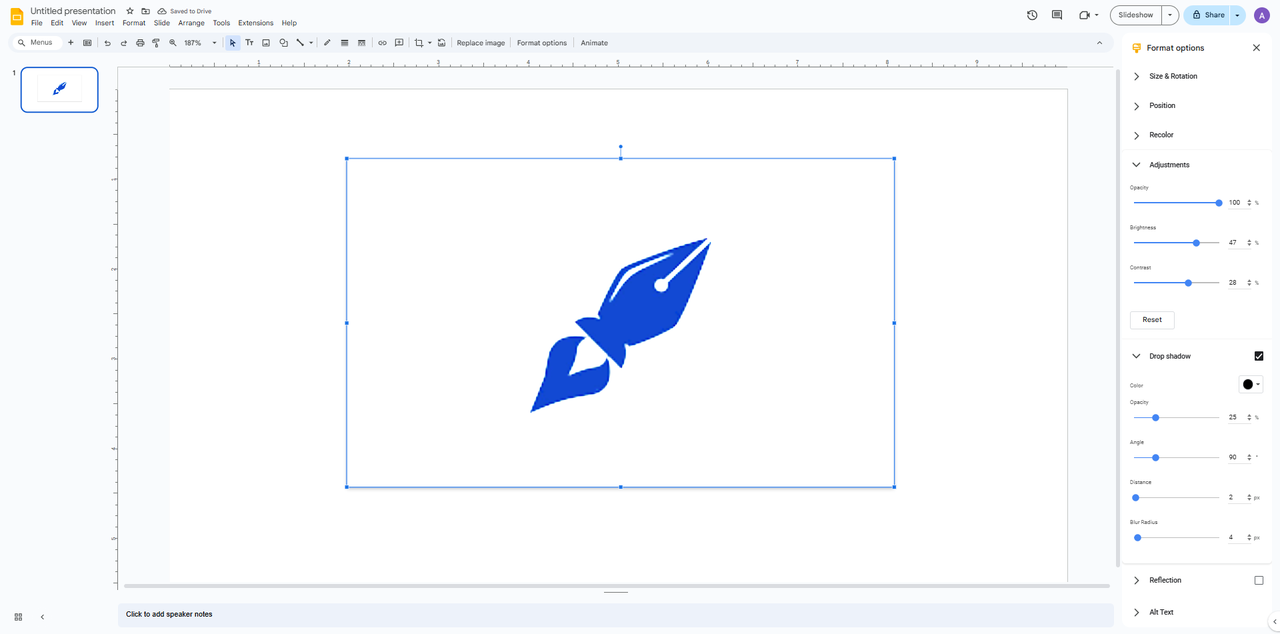Open version history clock icon
Image resolution: width=1280 pixels, height=634 pixels.
tap(1032, 15)
